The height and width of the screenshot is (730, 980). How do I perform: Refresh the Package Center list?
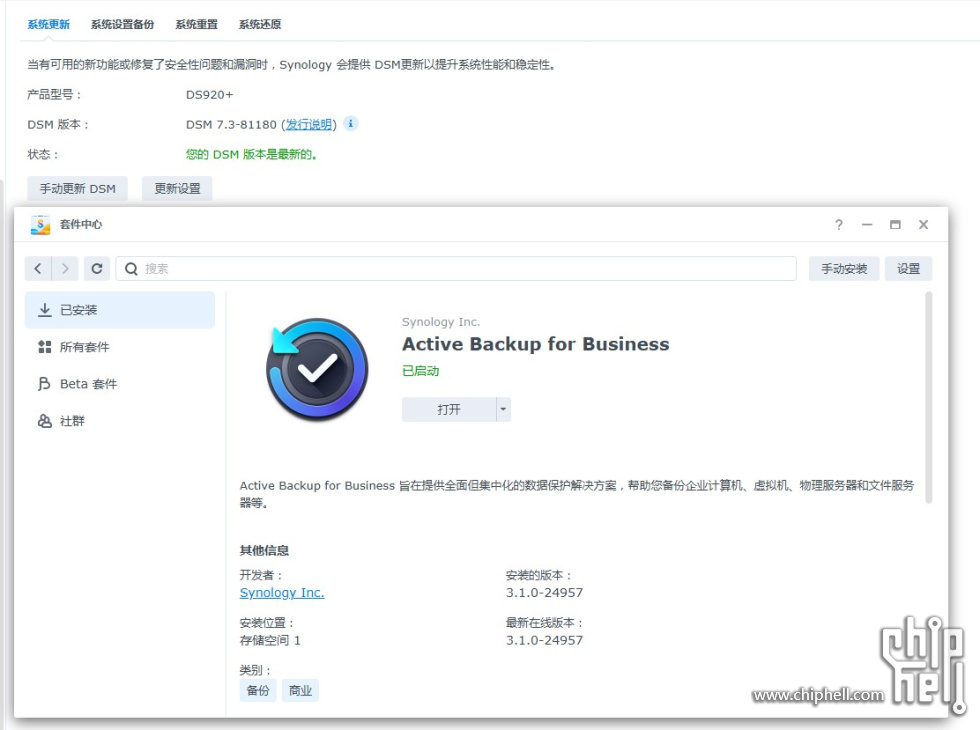coord(97,269)
